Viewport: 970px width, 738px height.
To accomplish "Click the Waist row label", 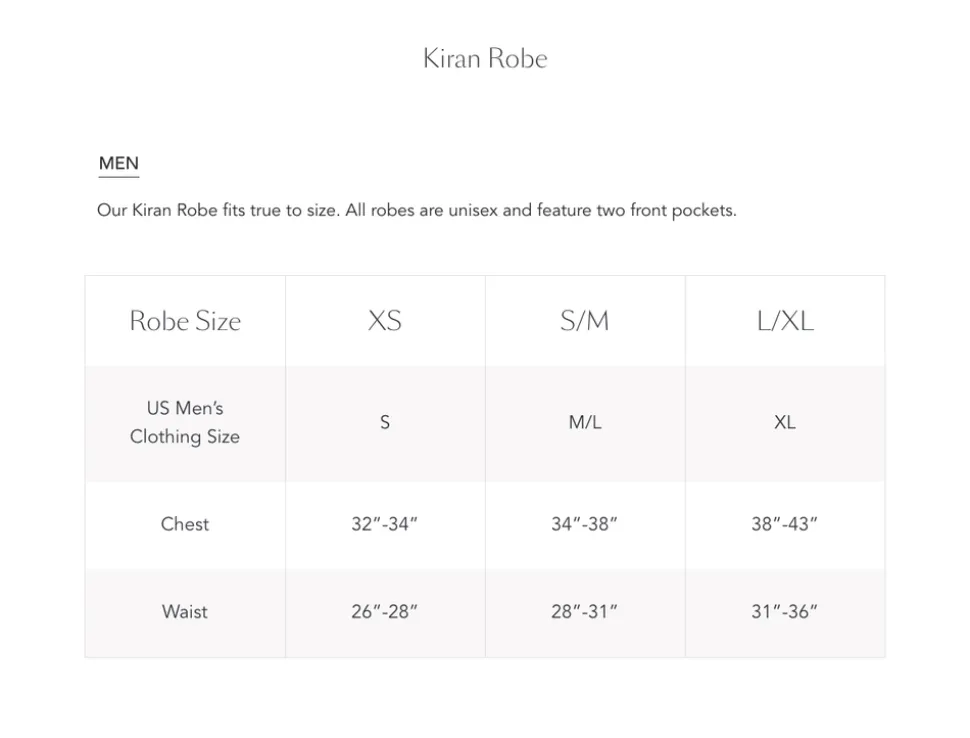I will tap(185, 611).
